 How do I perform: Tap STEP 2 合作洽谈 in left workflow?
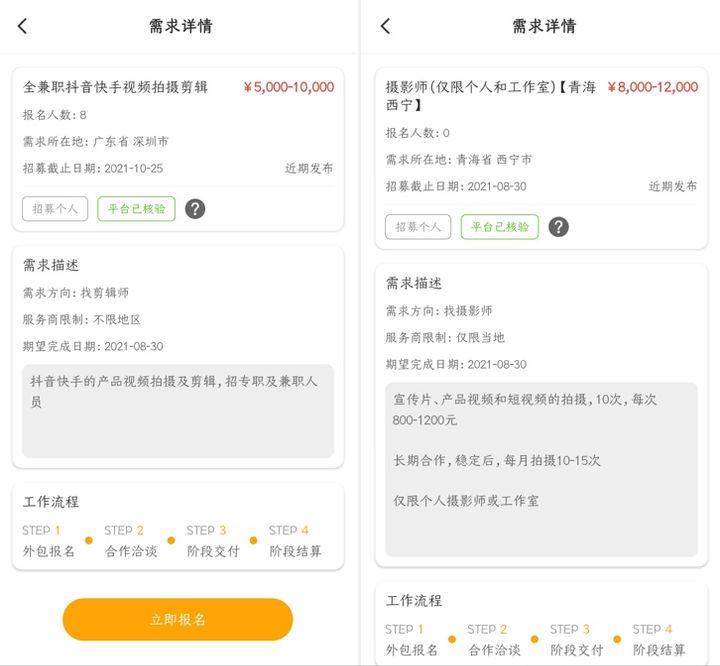[131, 541]
